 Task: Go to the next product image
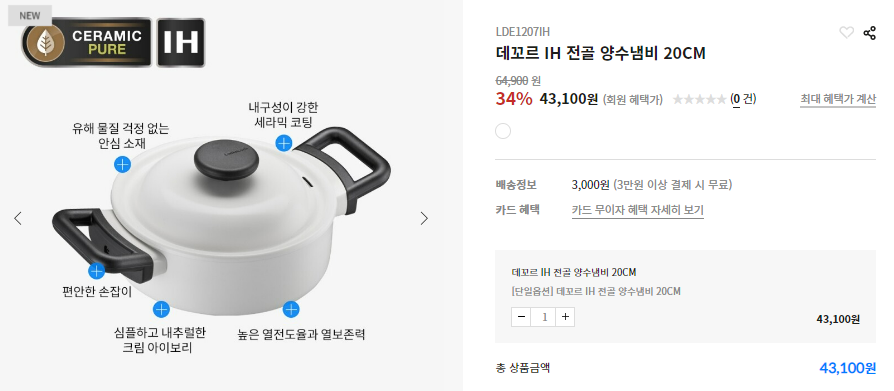(424, 218)
